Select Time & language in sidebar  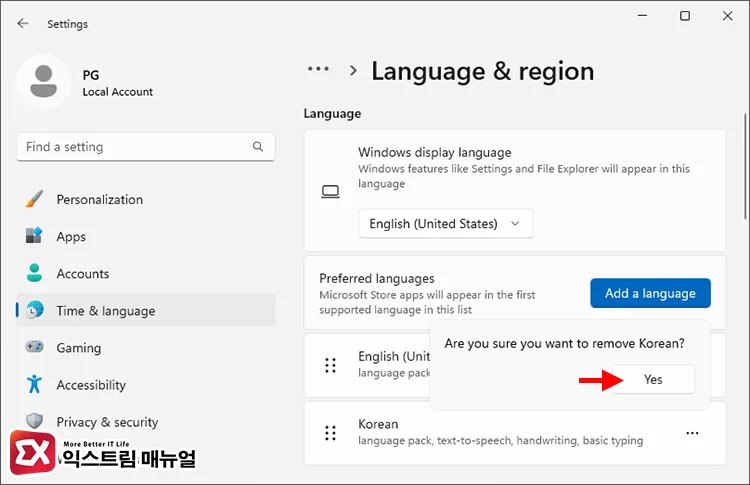(x=105, y=311)
